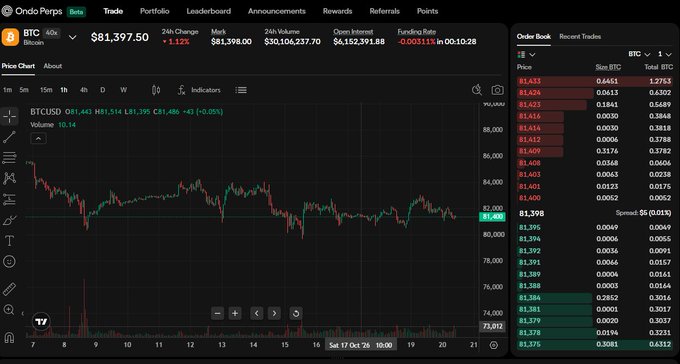Select the 4h timeframe

[x=84, y=90]
